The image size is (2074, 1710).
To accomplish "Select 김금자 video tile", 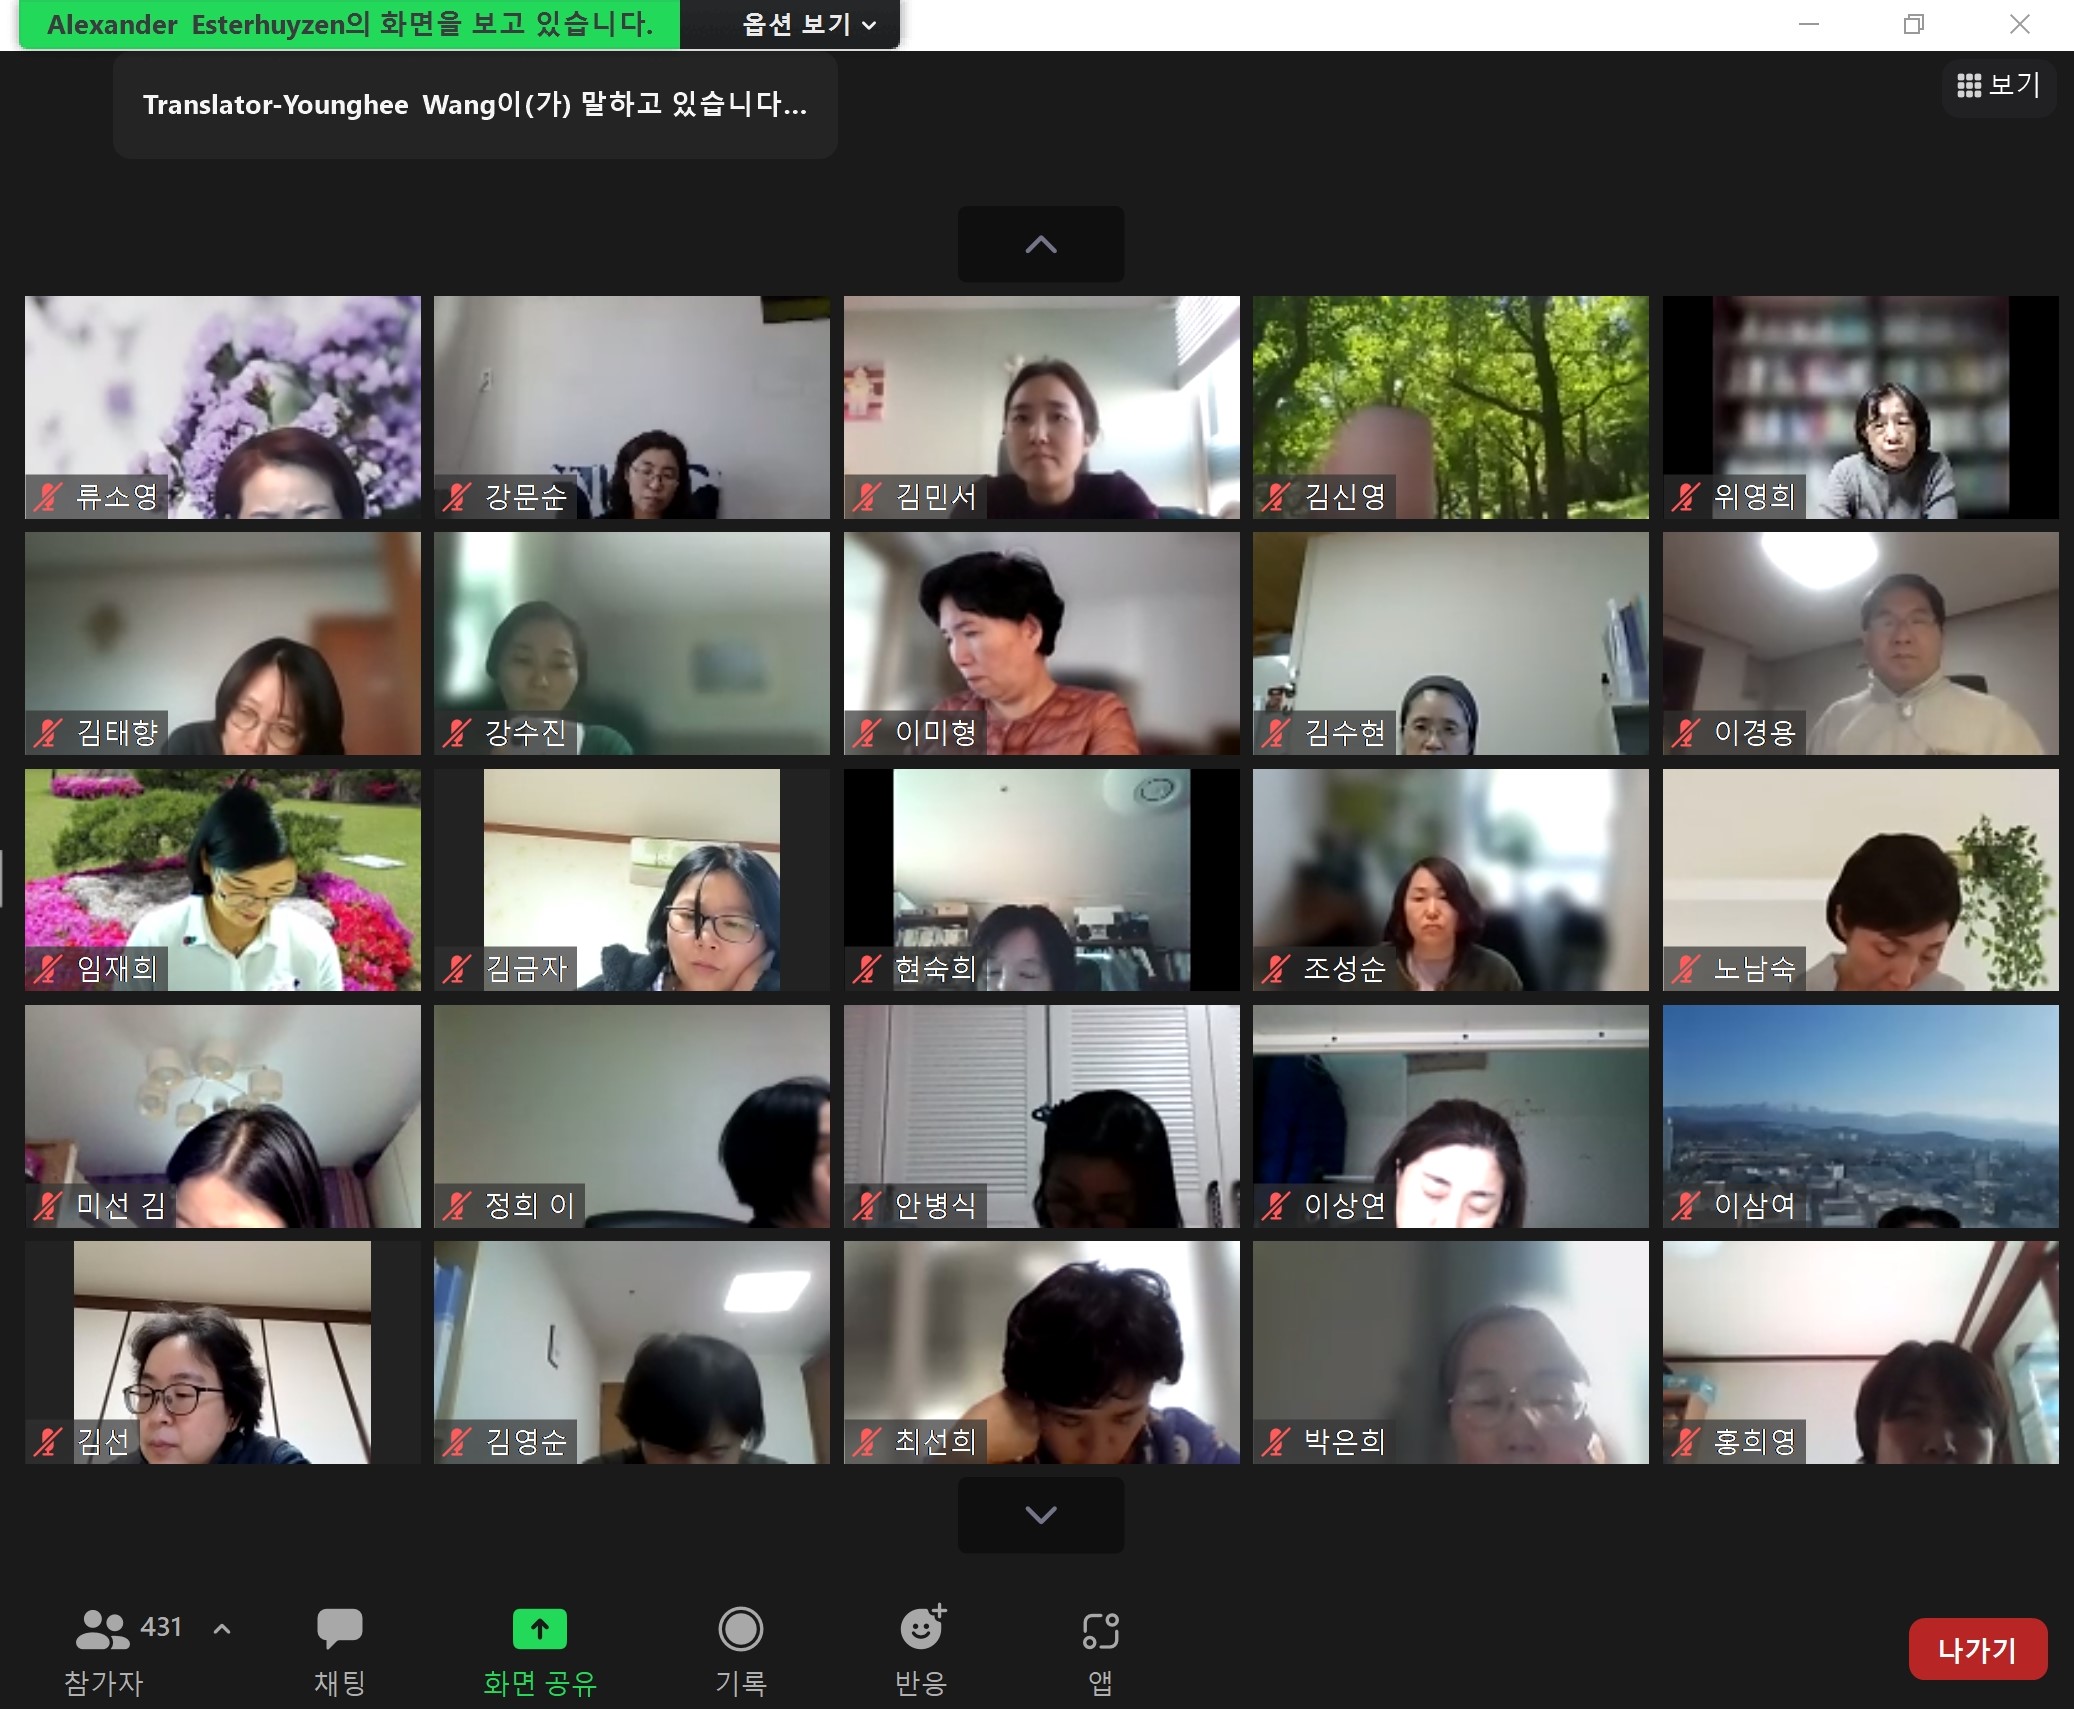I will tap(632, 880).
